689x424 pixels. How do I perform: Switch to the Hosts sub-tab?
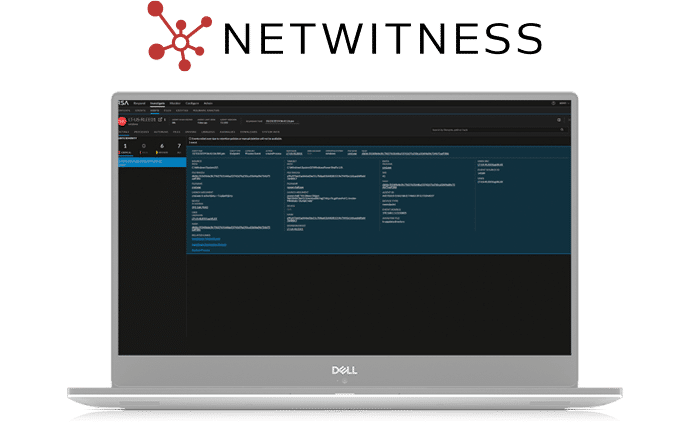155,111
